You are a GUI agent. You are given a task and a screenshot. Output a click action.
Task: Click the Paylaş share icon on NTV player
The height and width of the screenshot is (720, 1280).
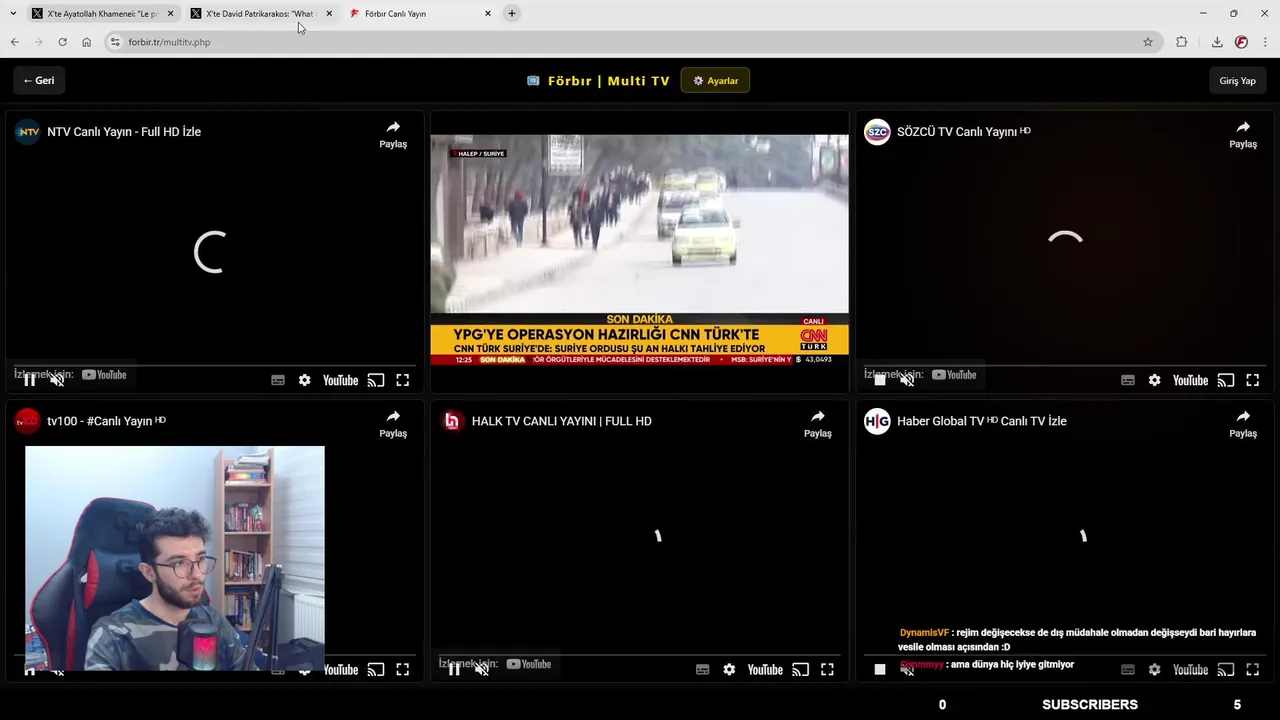click(393, 134)
